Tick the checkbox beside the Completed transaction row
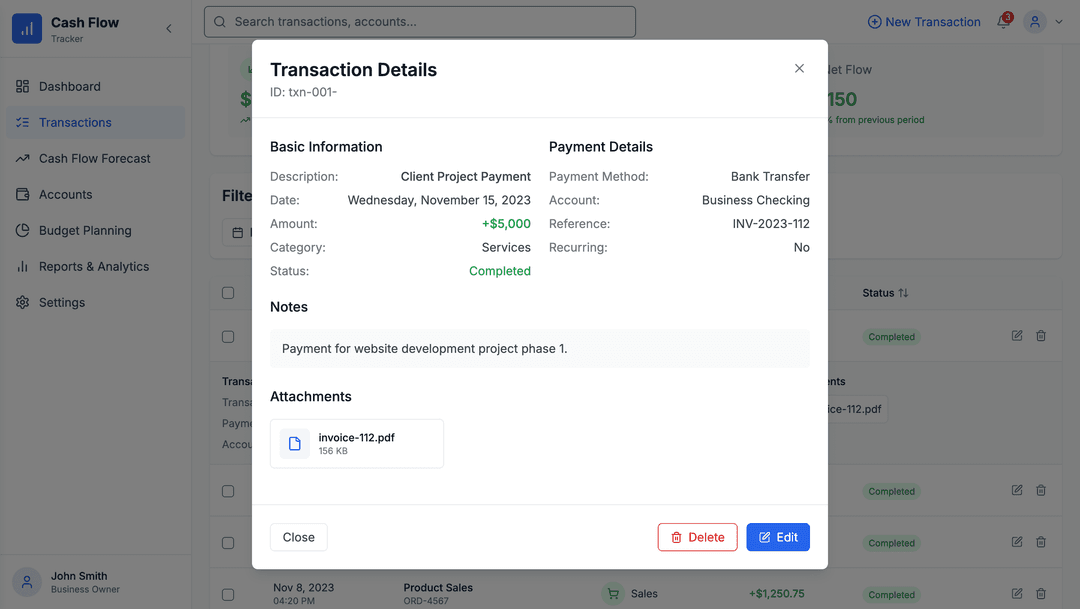The width and height of the screenshot is (1080, 609). (x=228, y=336)
